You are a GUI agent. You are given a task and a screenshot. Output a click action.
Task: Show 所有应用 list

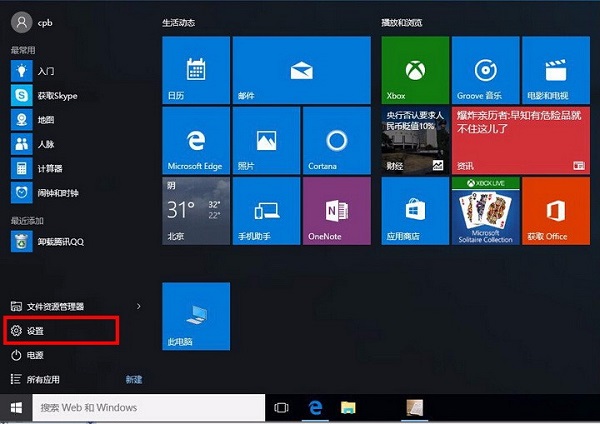point(43,380)
